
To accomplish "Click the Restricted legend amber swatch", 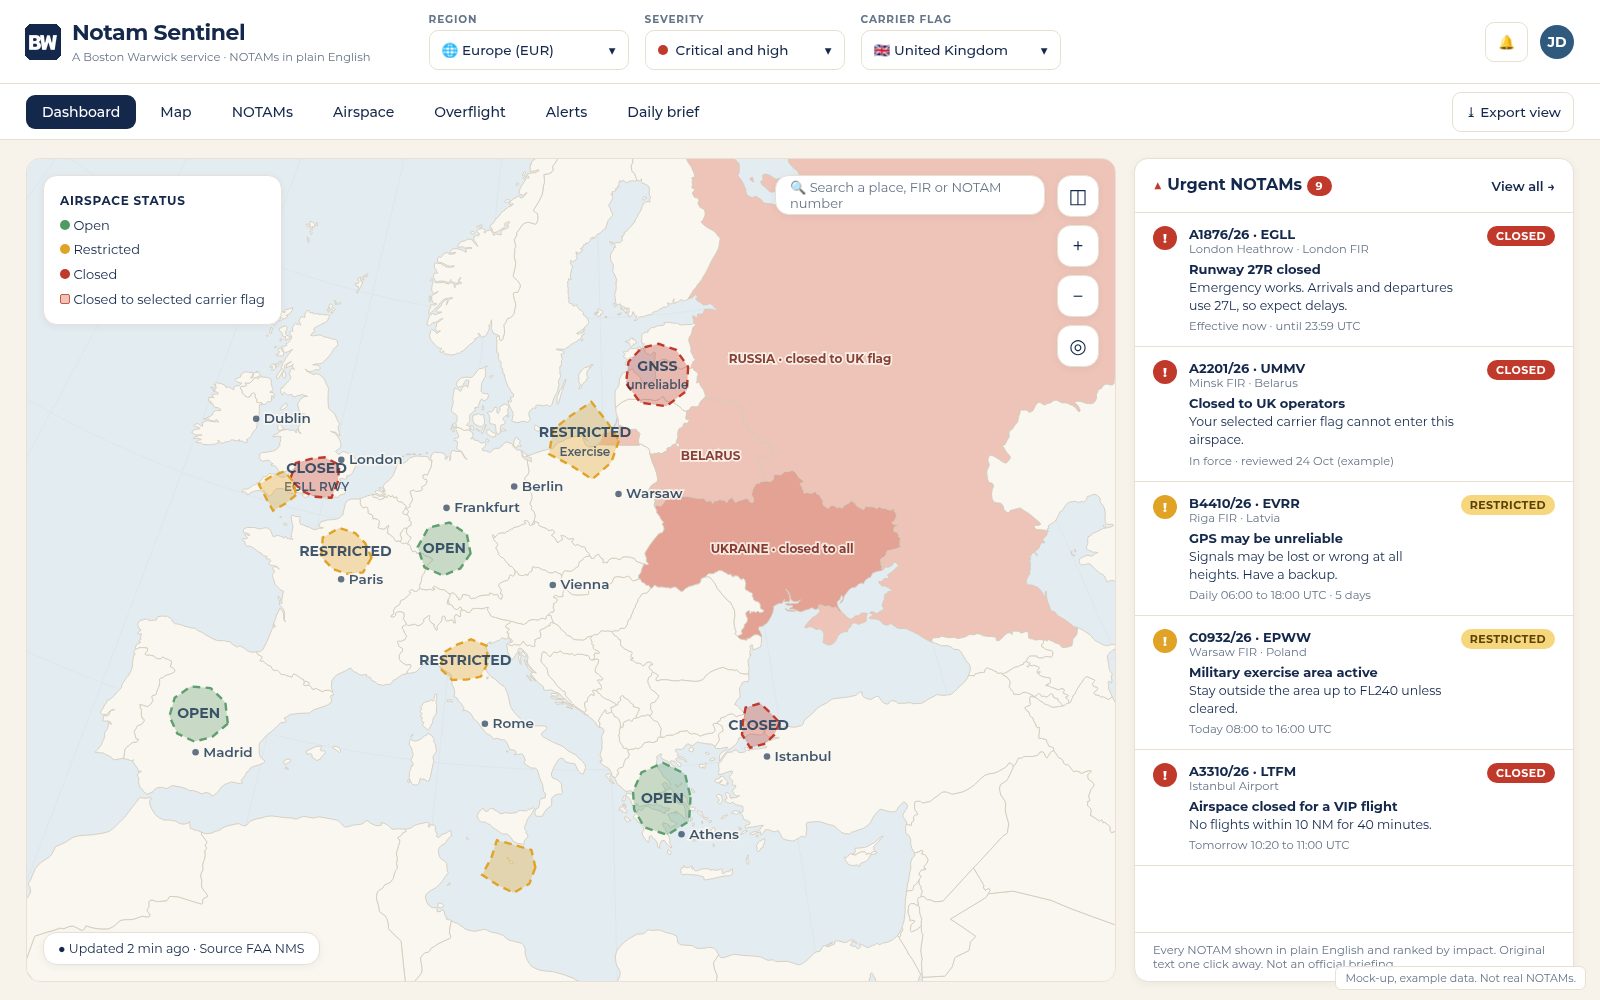I will 65,249.
